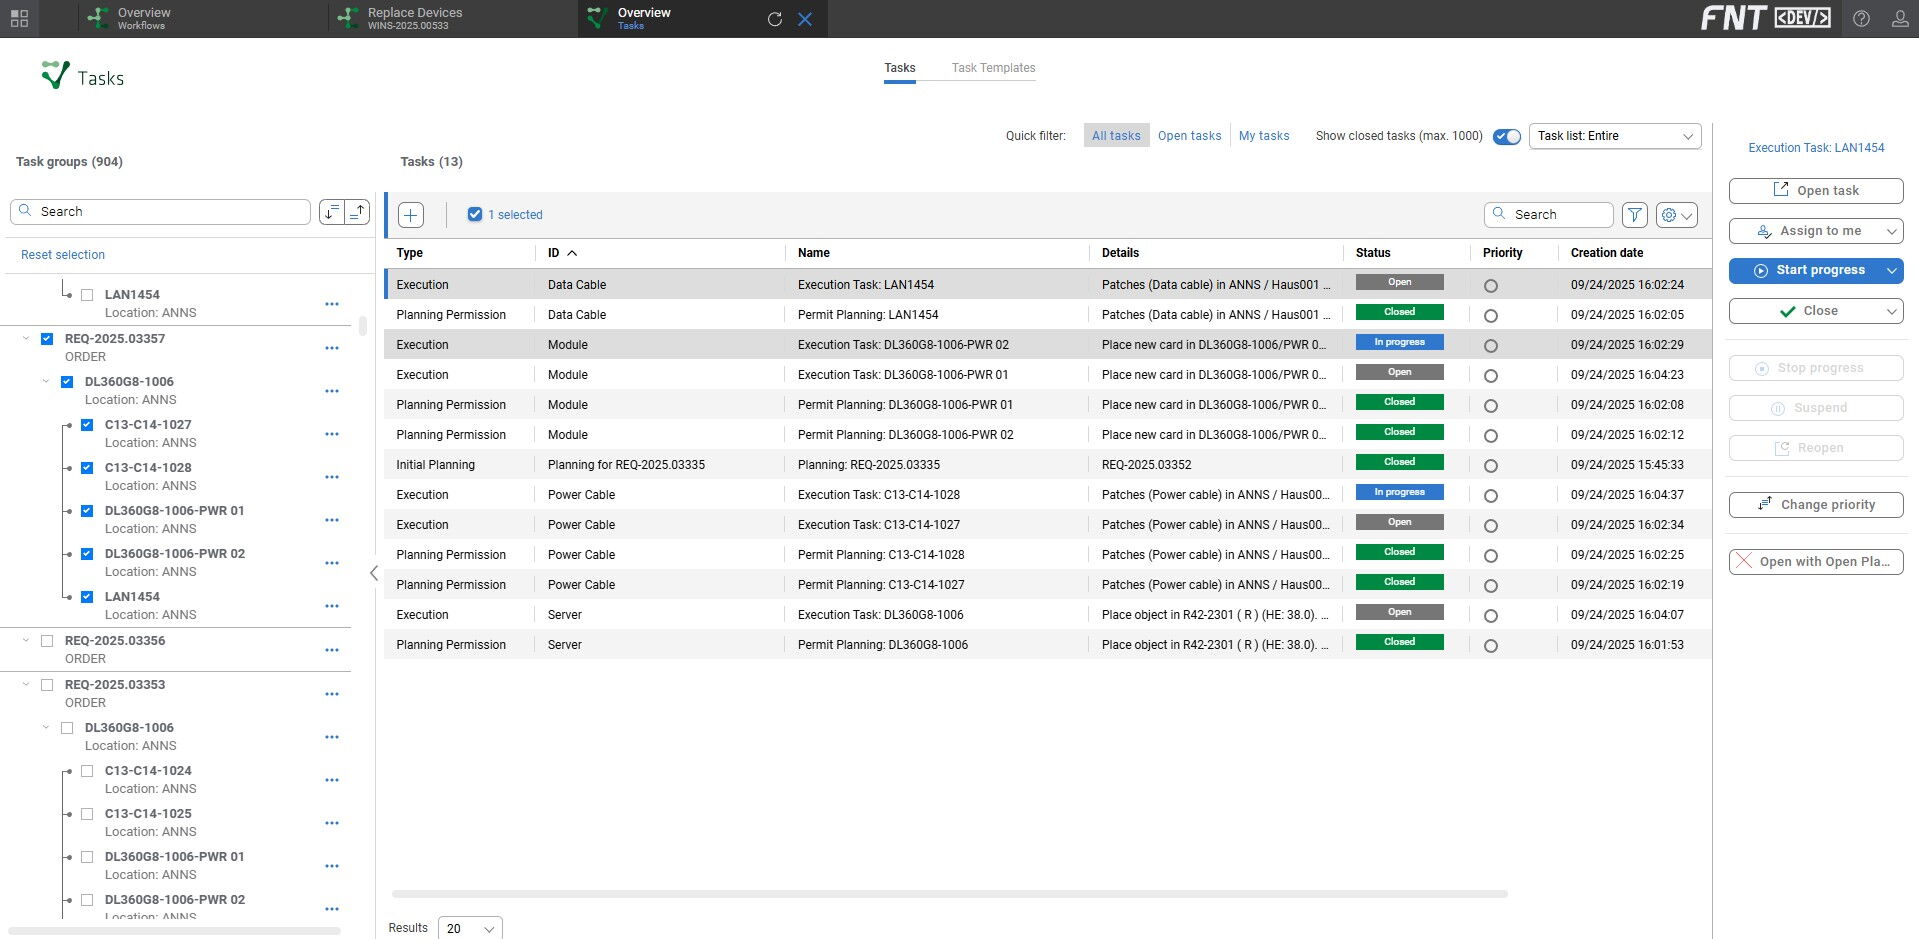Collapse the REQ-2025.03353 tree node
The image size is (1919, 939).
(26, 685)
